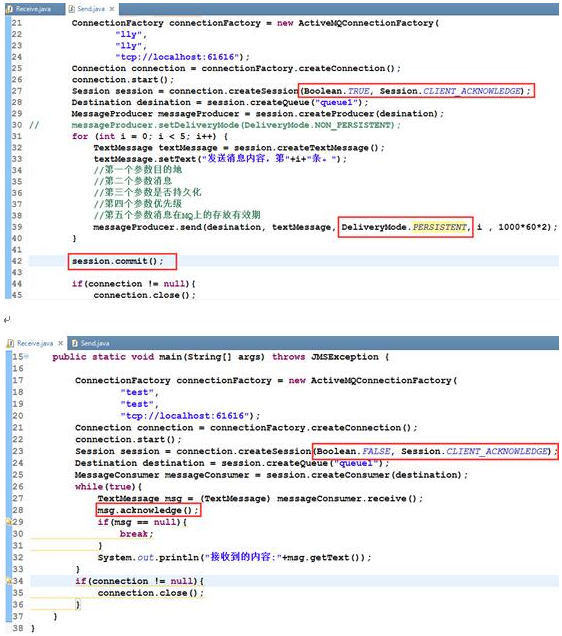Click Boolean.FALSE in the createSession call

[354, 451]
